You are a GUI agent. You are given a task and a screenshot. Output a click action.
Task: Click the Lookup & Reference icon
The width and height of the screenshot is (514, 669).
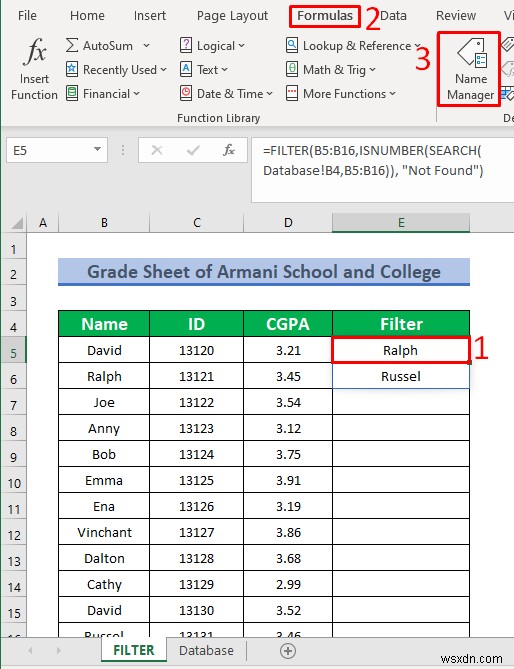[292, 45]
